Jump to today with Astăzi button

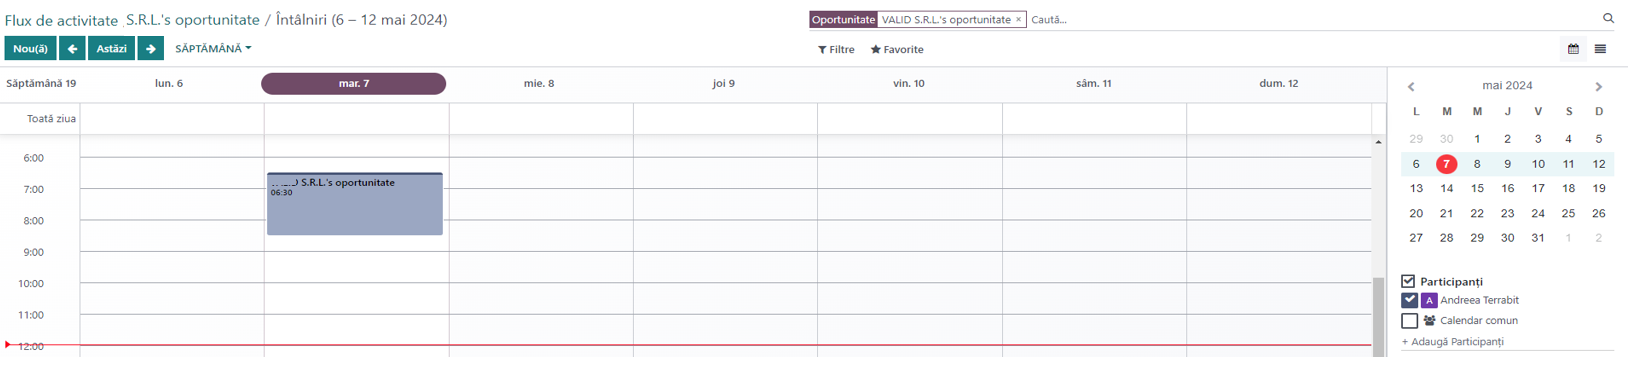click(x=111, y=48)
